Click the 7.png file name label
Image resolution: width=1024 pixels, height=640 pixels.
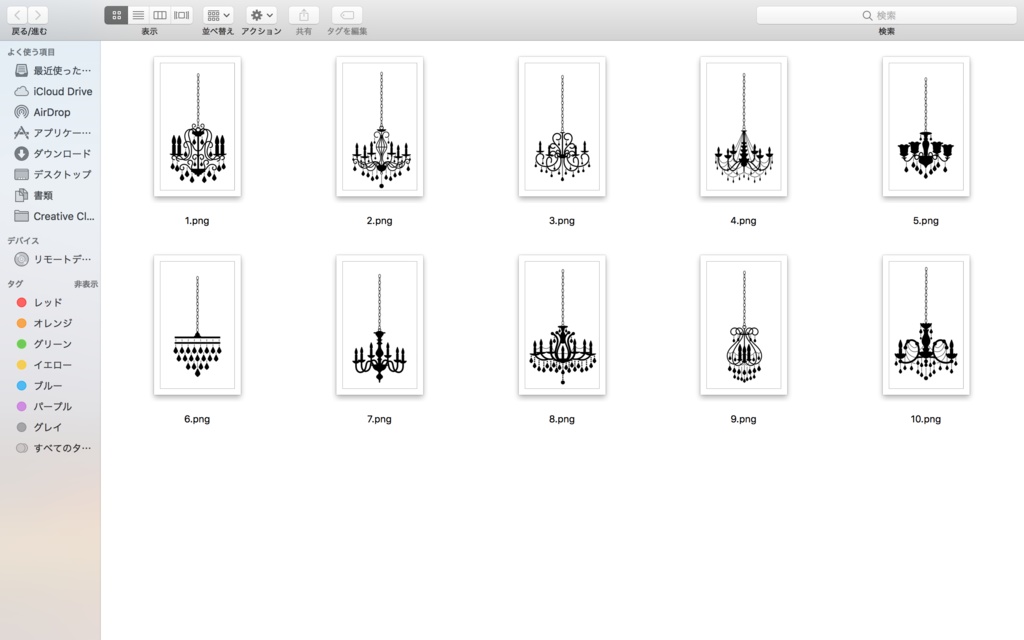[x=379, y=419]
